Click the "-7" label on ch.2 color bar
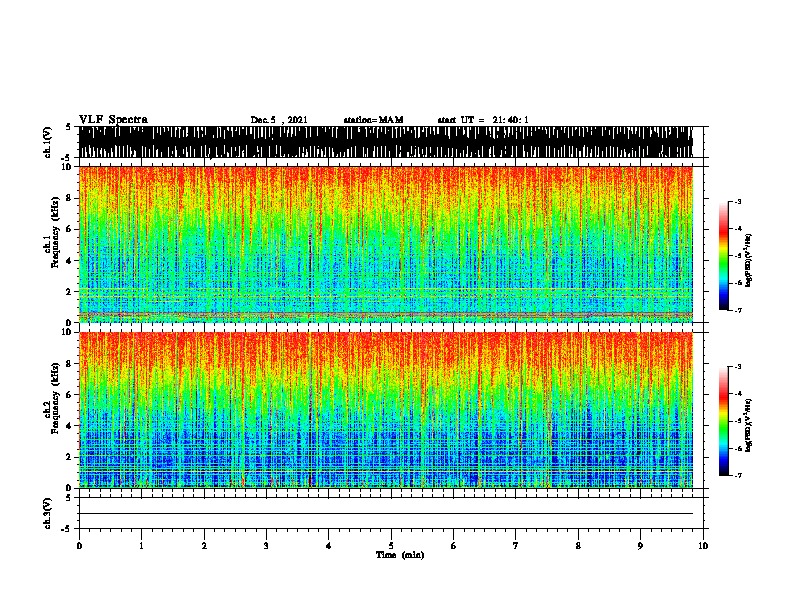 pyautogui.click(x=738, y=476)
